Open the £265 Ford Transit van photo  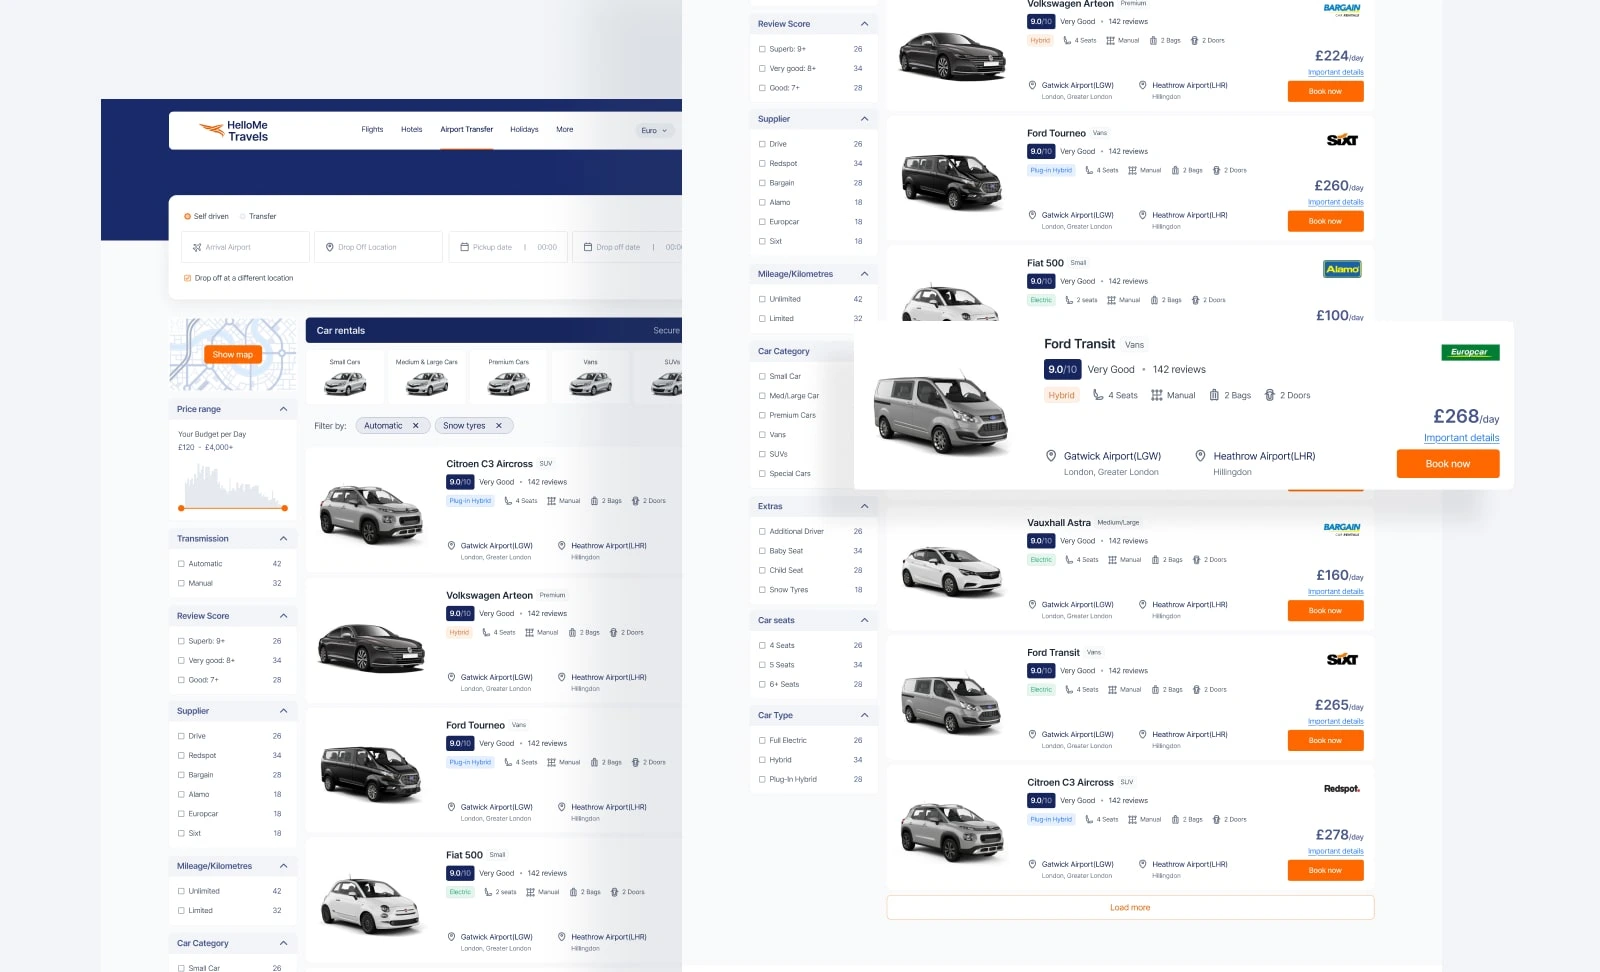pyautogui.click(x=951, y=703)
